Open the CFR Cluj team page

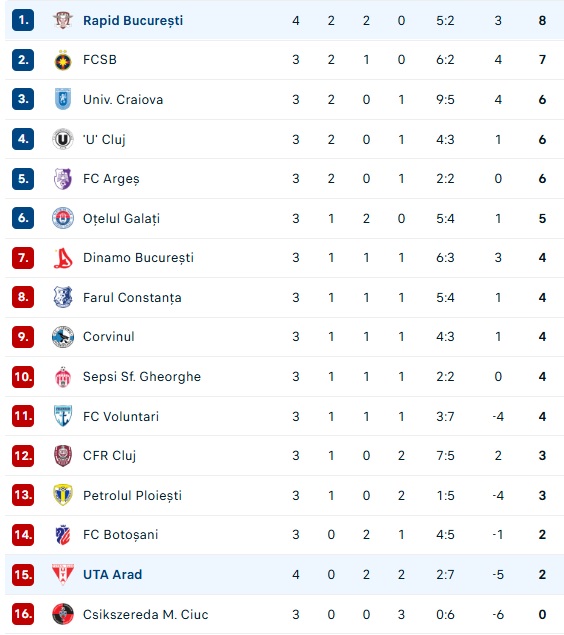[109, 456]
